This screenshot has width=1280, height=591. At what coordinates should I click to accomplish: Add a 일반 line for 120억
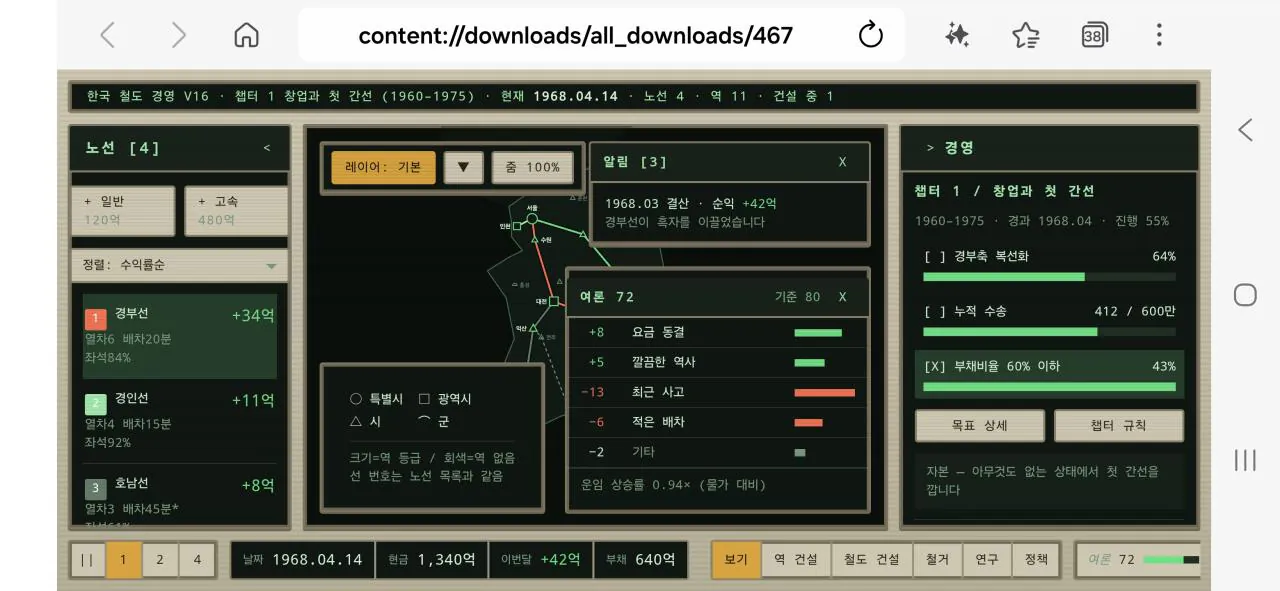pyautogui.click(x=123, y=211)
